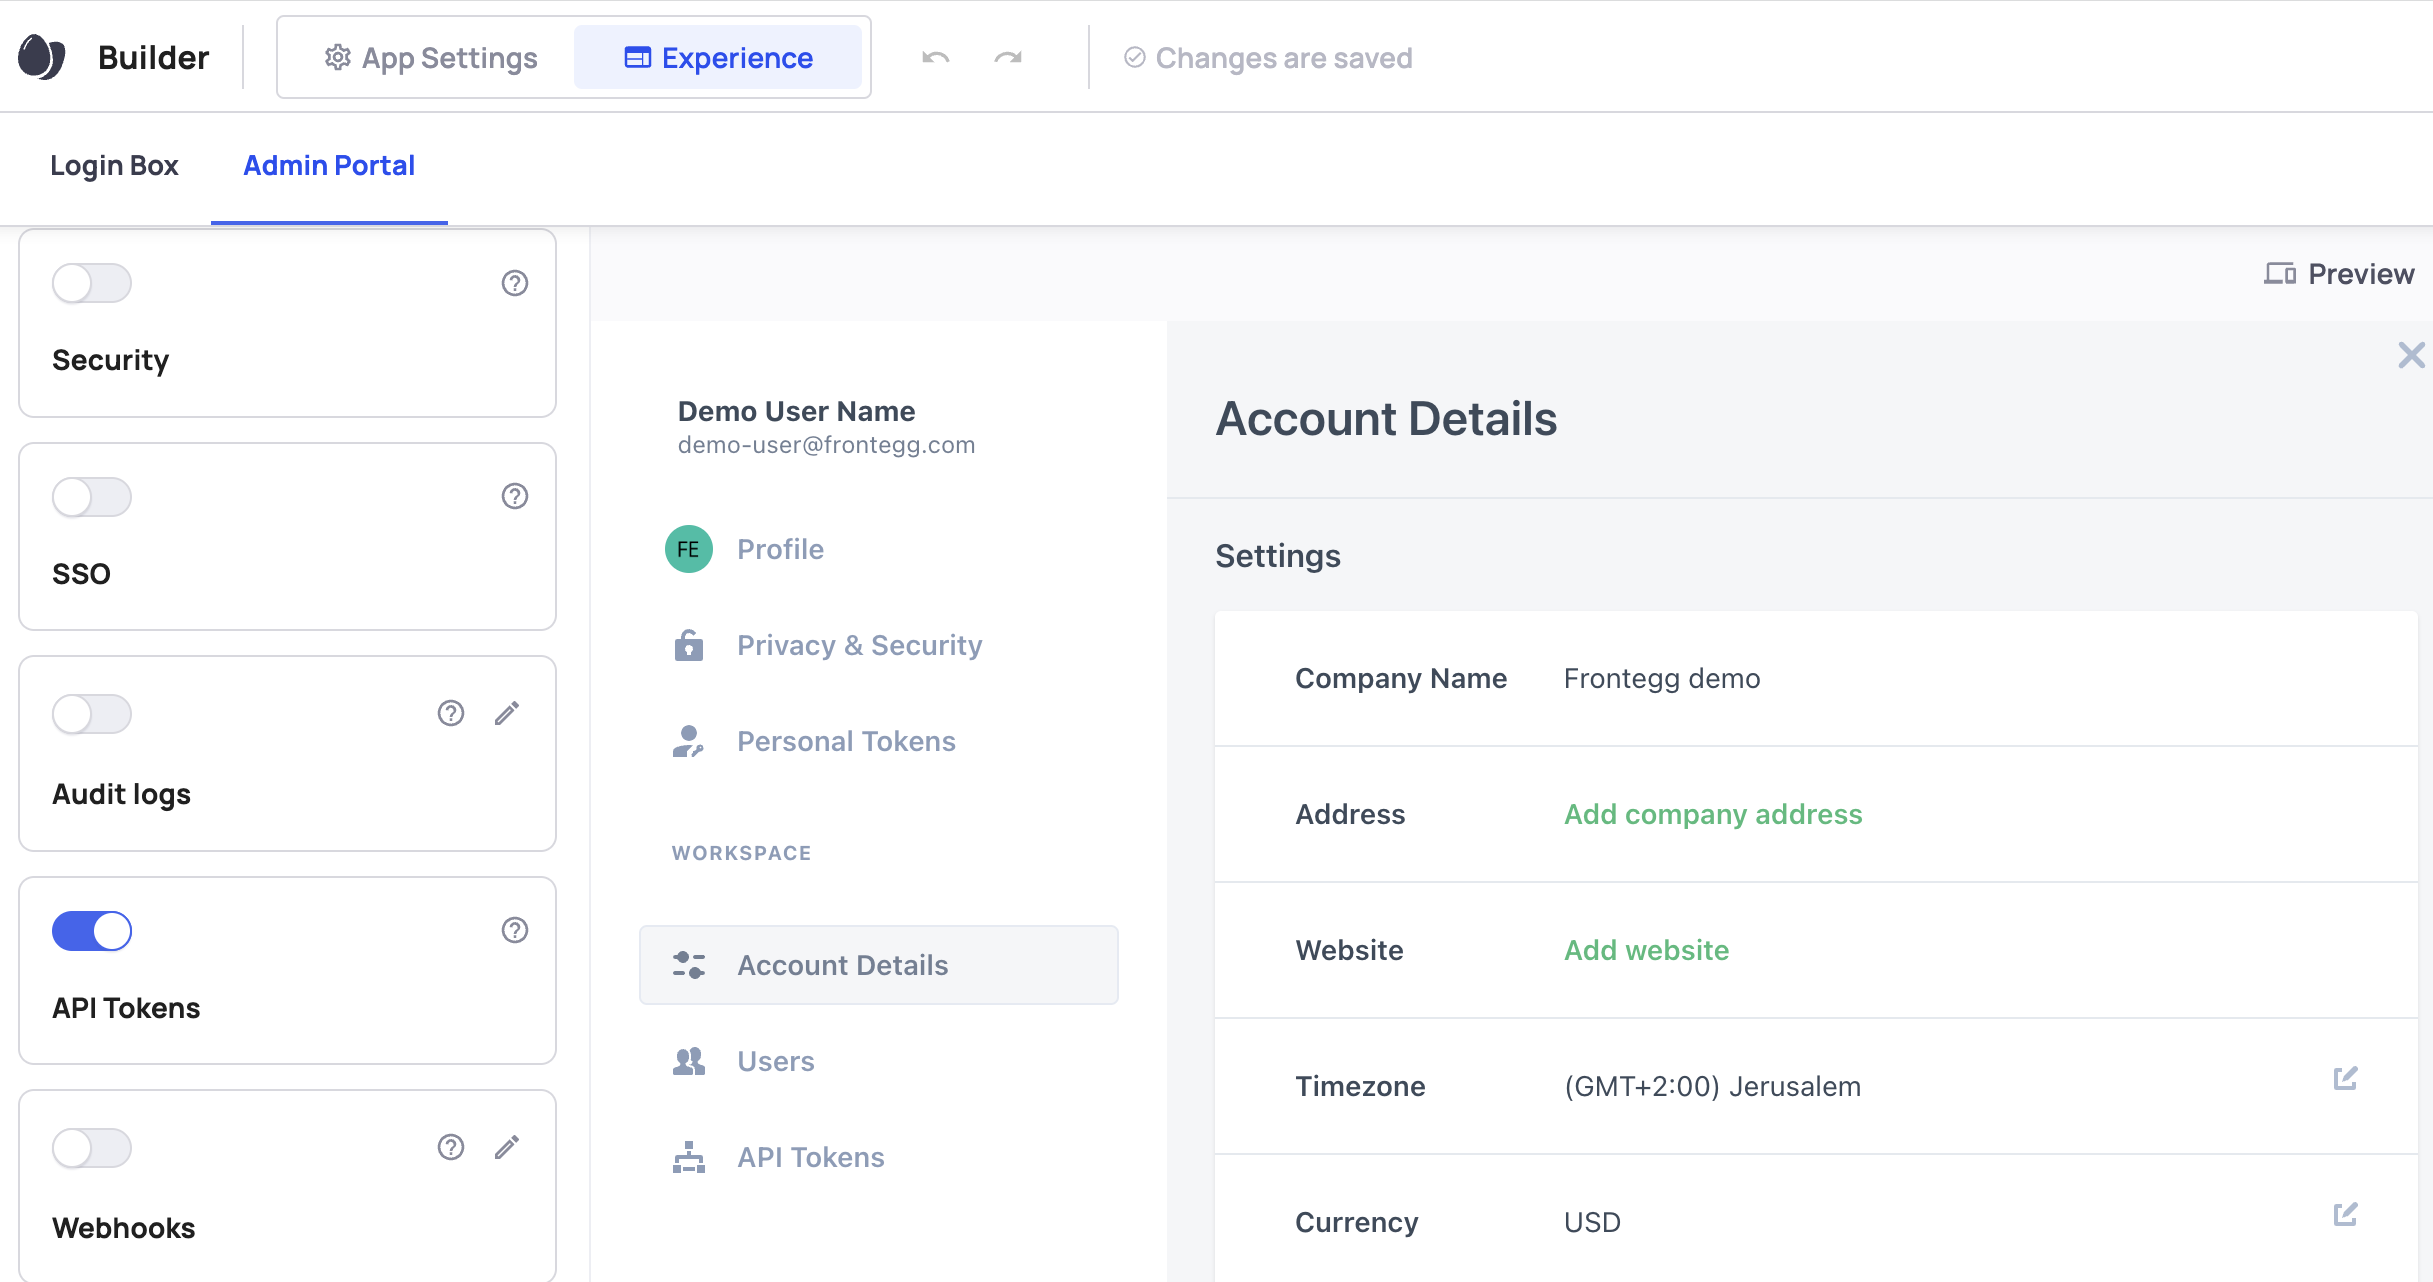
Task: Close the Account Details panel
Action: pos(2411,355)
